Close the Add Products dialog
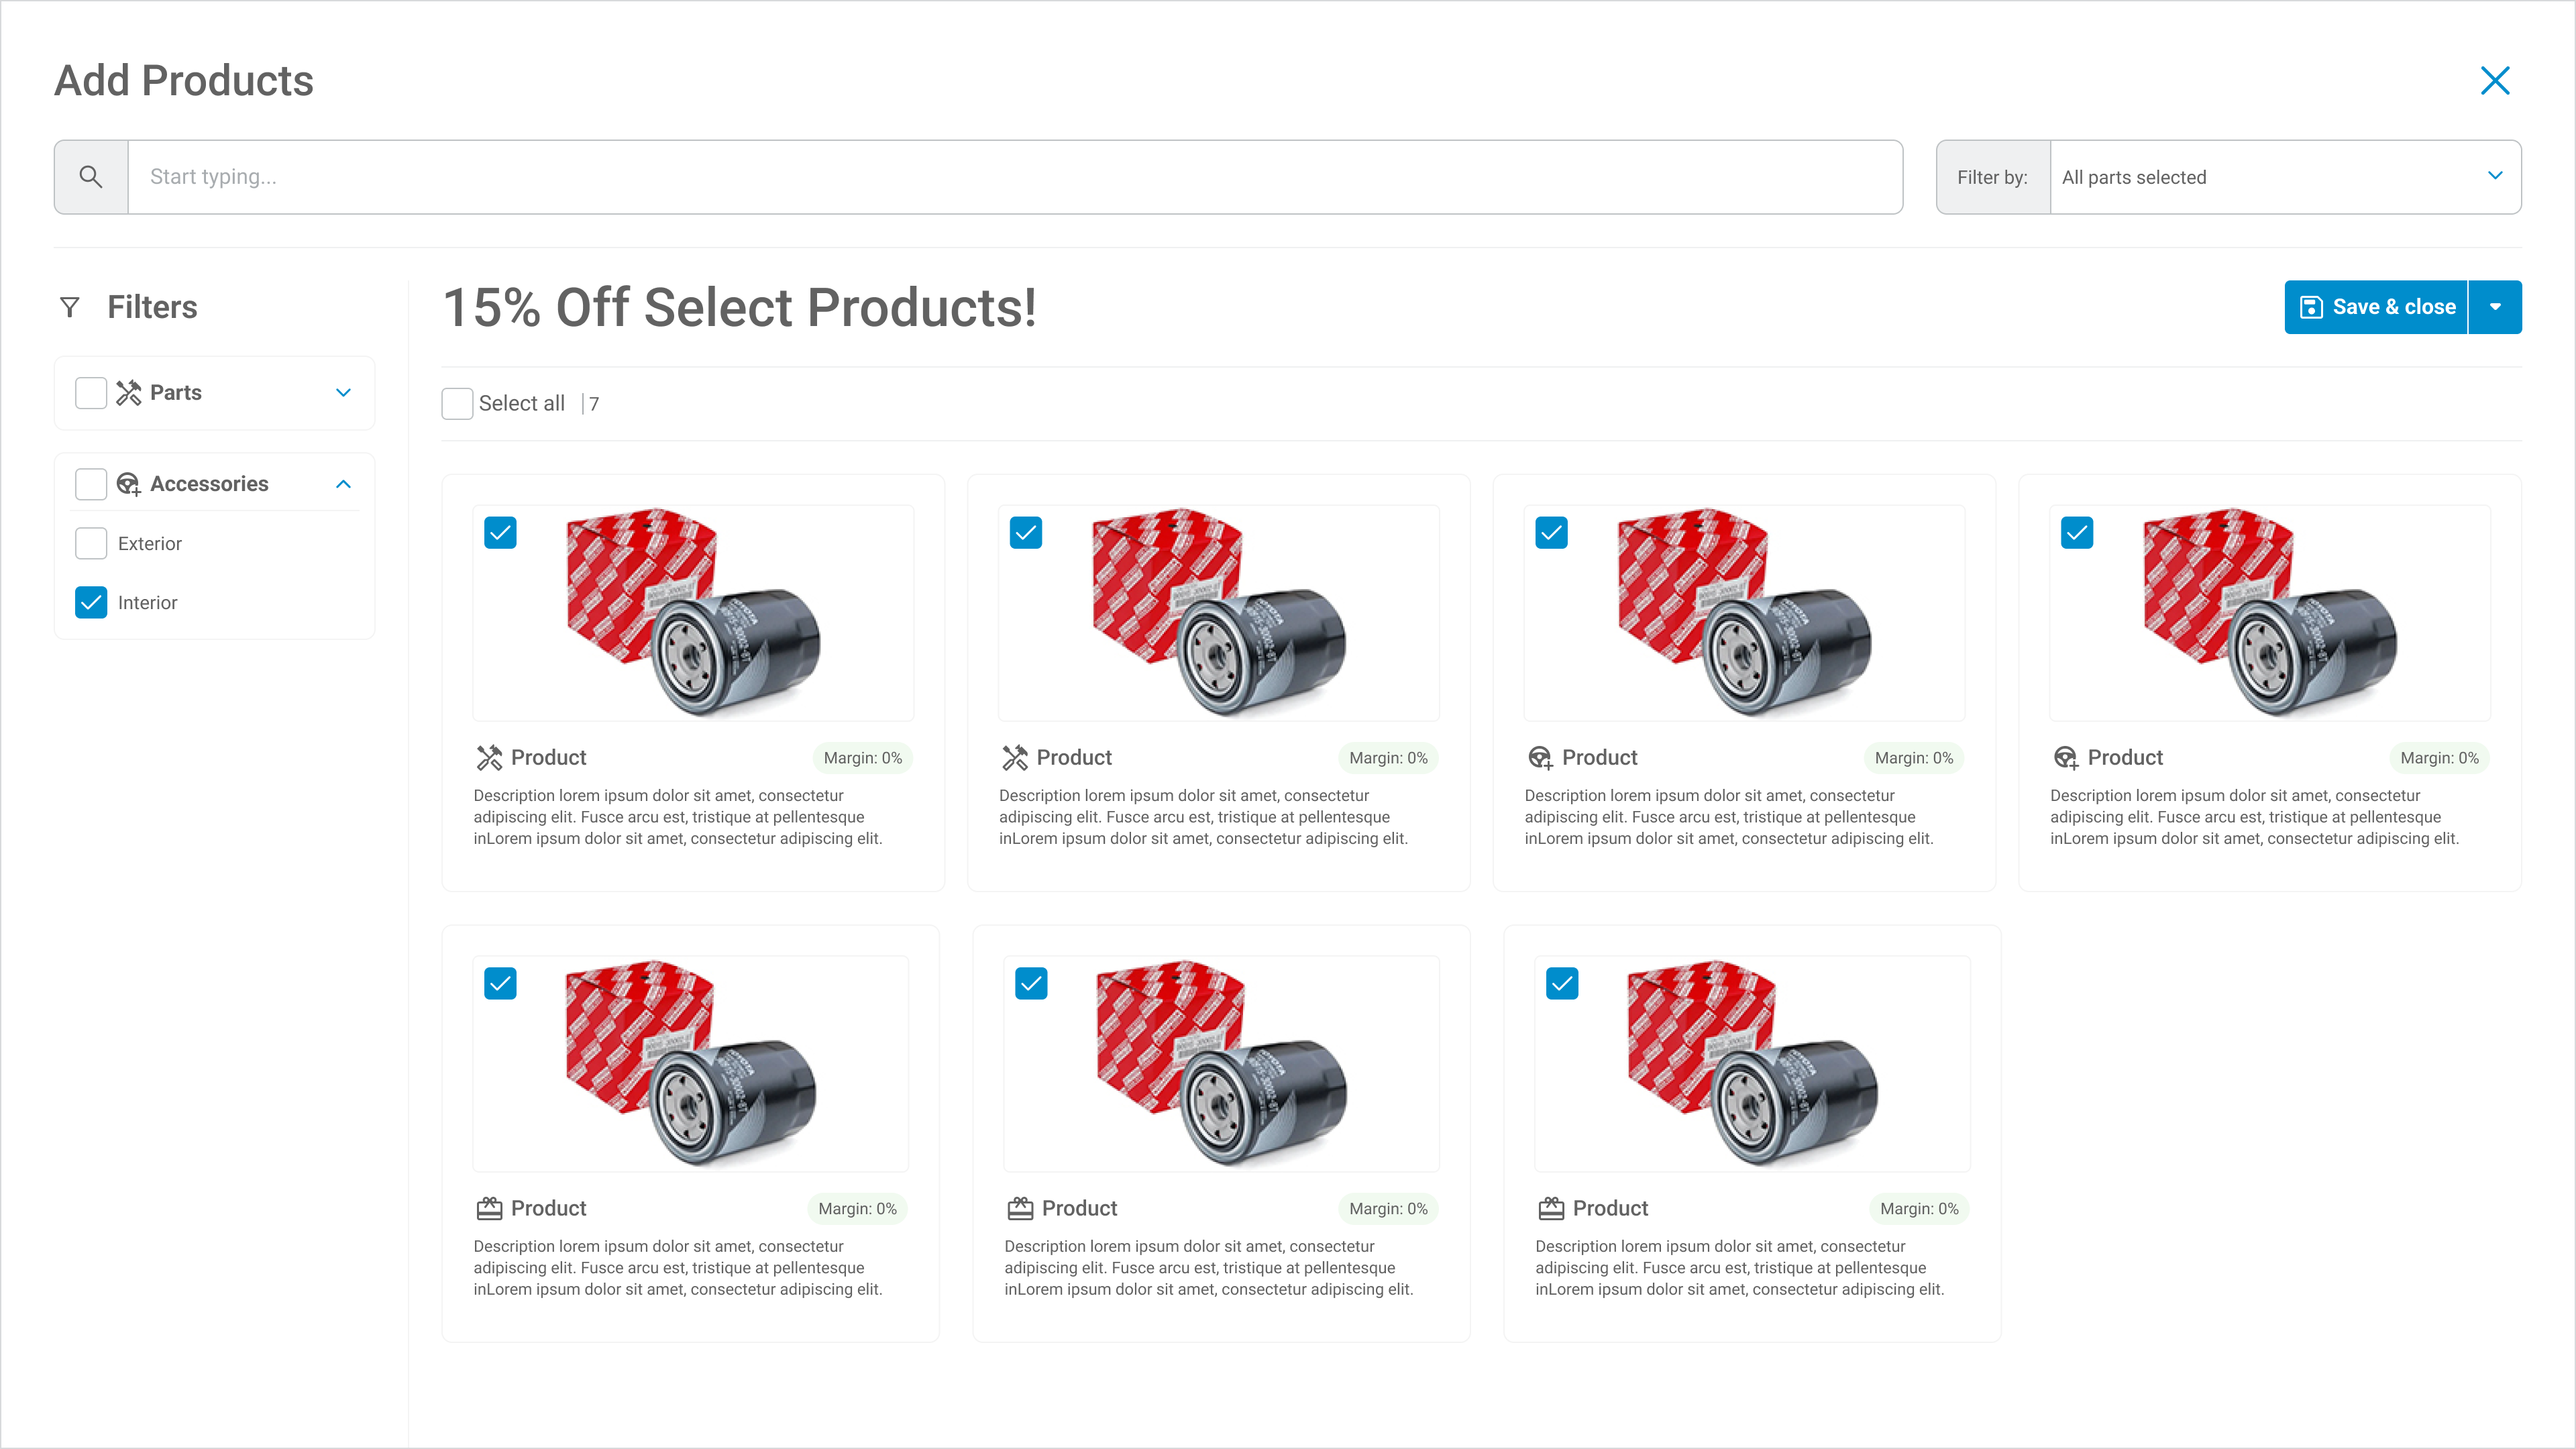Image resolution: width=2576 pixels, height=1449 pixels. pyautogui.click(x=2495, y=81)
